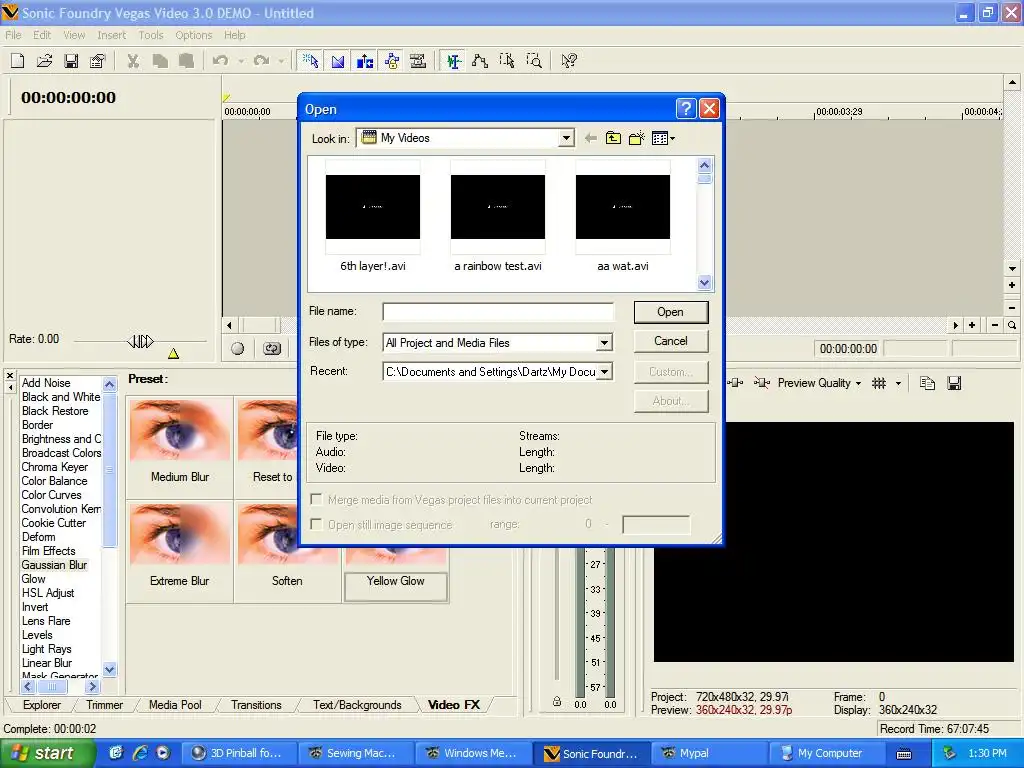Click the File name input field
Screen dimensions: 1024x768
[498, 312]
